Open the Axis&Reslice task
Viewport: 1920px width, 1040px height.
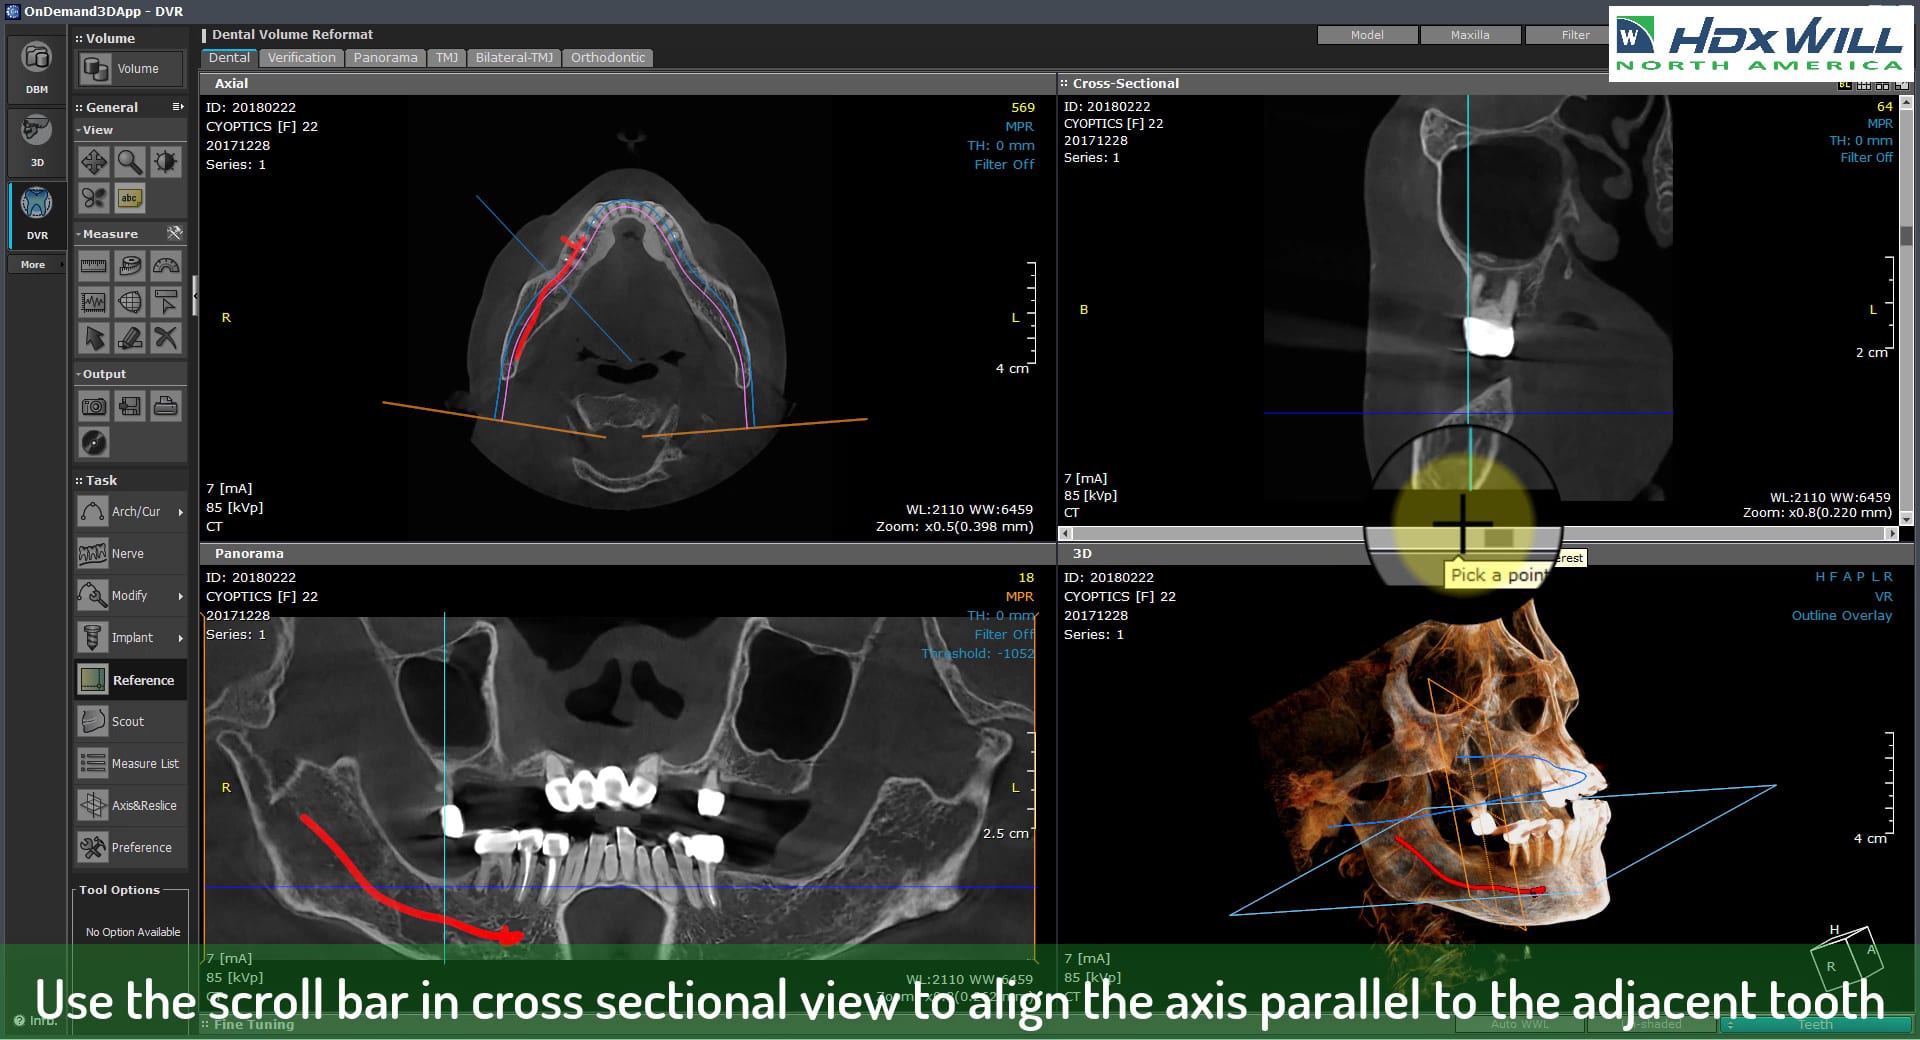(131, 805)
